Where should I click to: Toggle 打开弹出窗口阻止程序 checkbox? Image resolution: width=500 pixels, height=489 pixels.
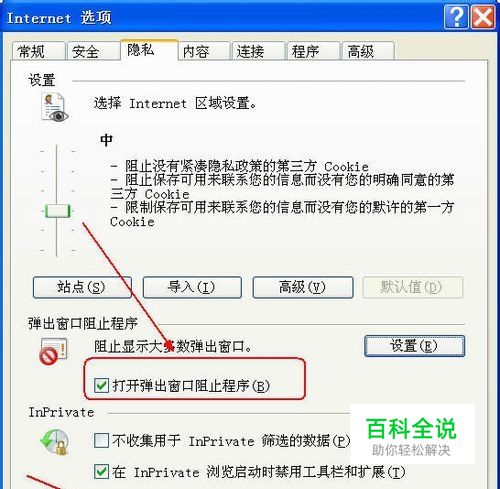(x=101, y=386)
